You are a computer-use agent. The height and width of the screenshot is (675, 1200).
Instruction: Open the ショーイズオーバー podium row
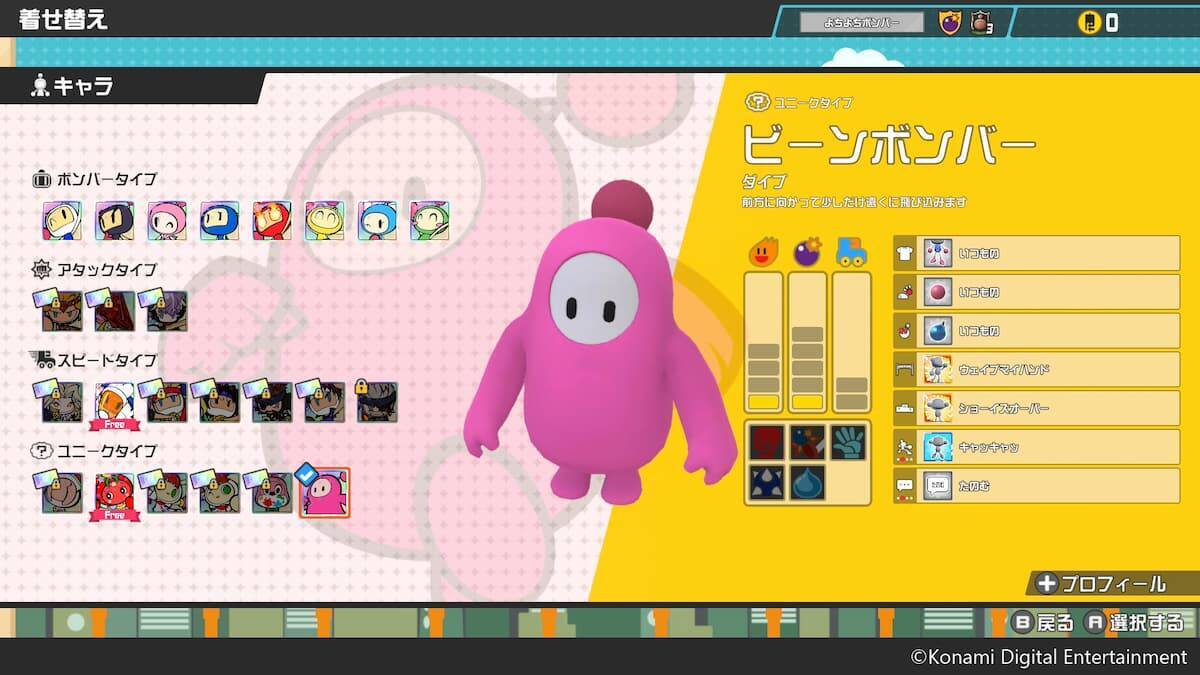coord(1037,408)
